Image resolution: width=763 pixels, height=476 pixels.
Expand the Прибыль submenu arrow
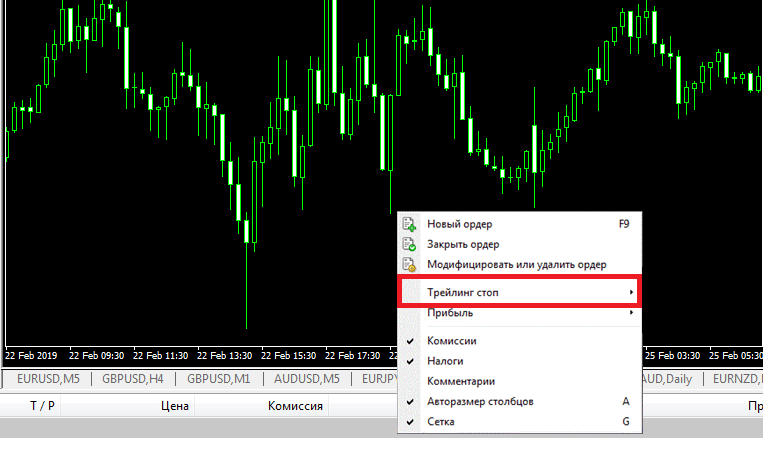[x=630, y=313]
